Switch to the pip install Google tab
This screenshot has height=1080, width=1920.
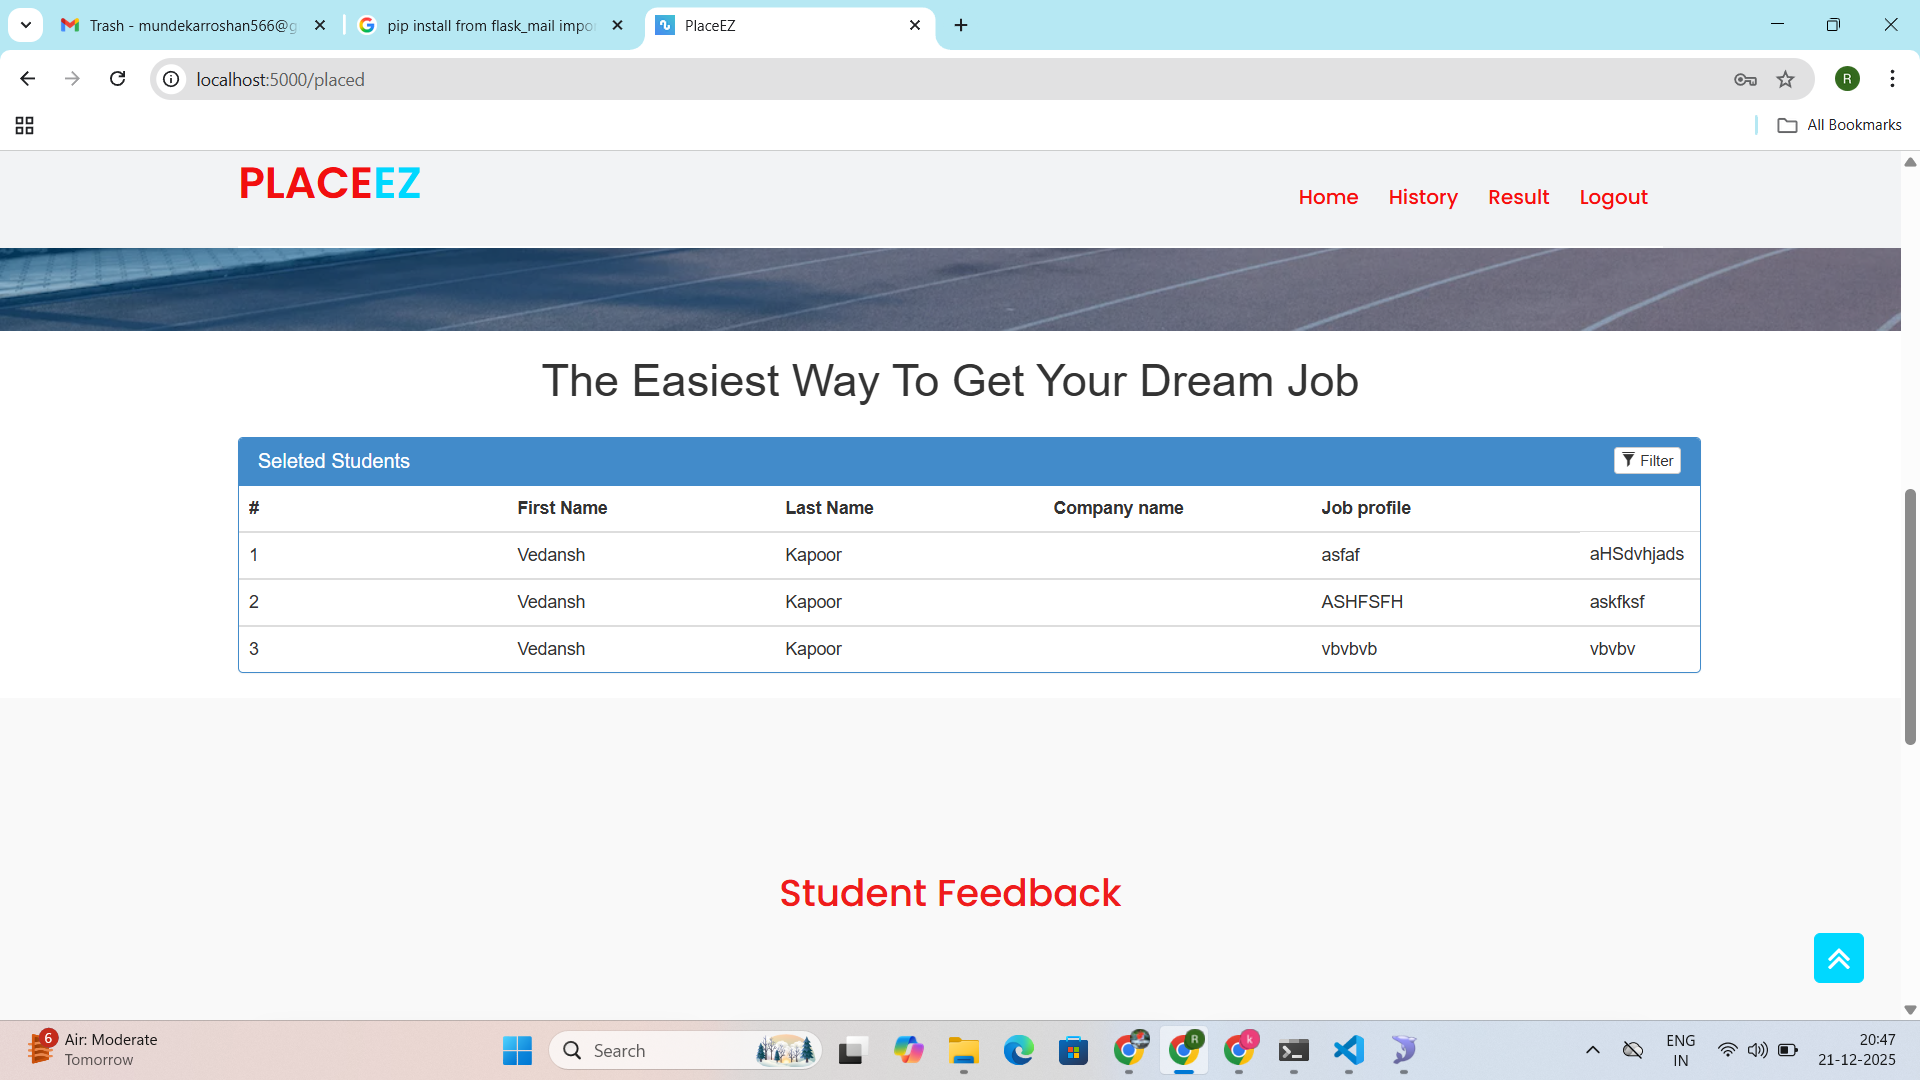coord(490,25)
